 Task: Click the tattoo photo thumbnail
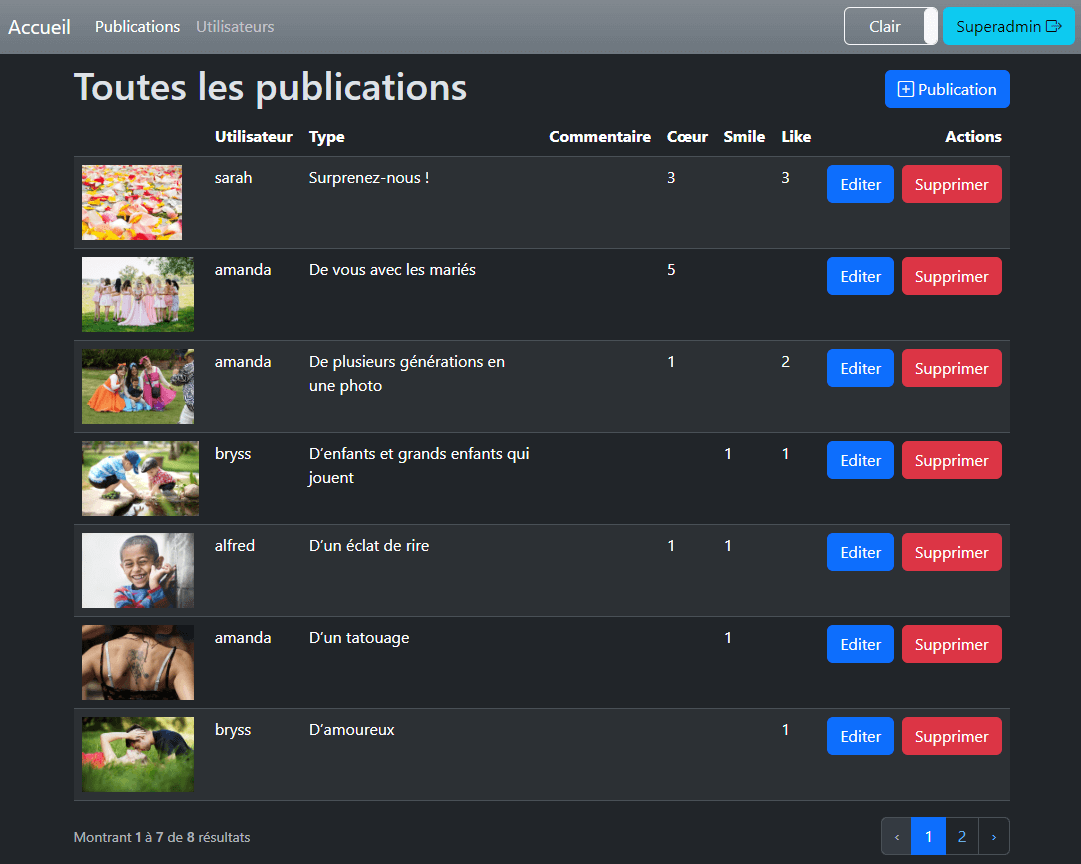(x=138, y=662)
